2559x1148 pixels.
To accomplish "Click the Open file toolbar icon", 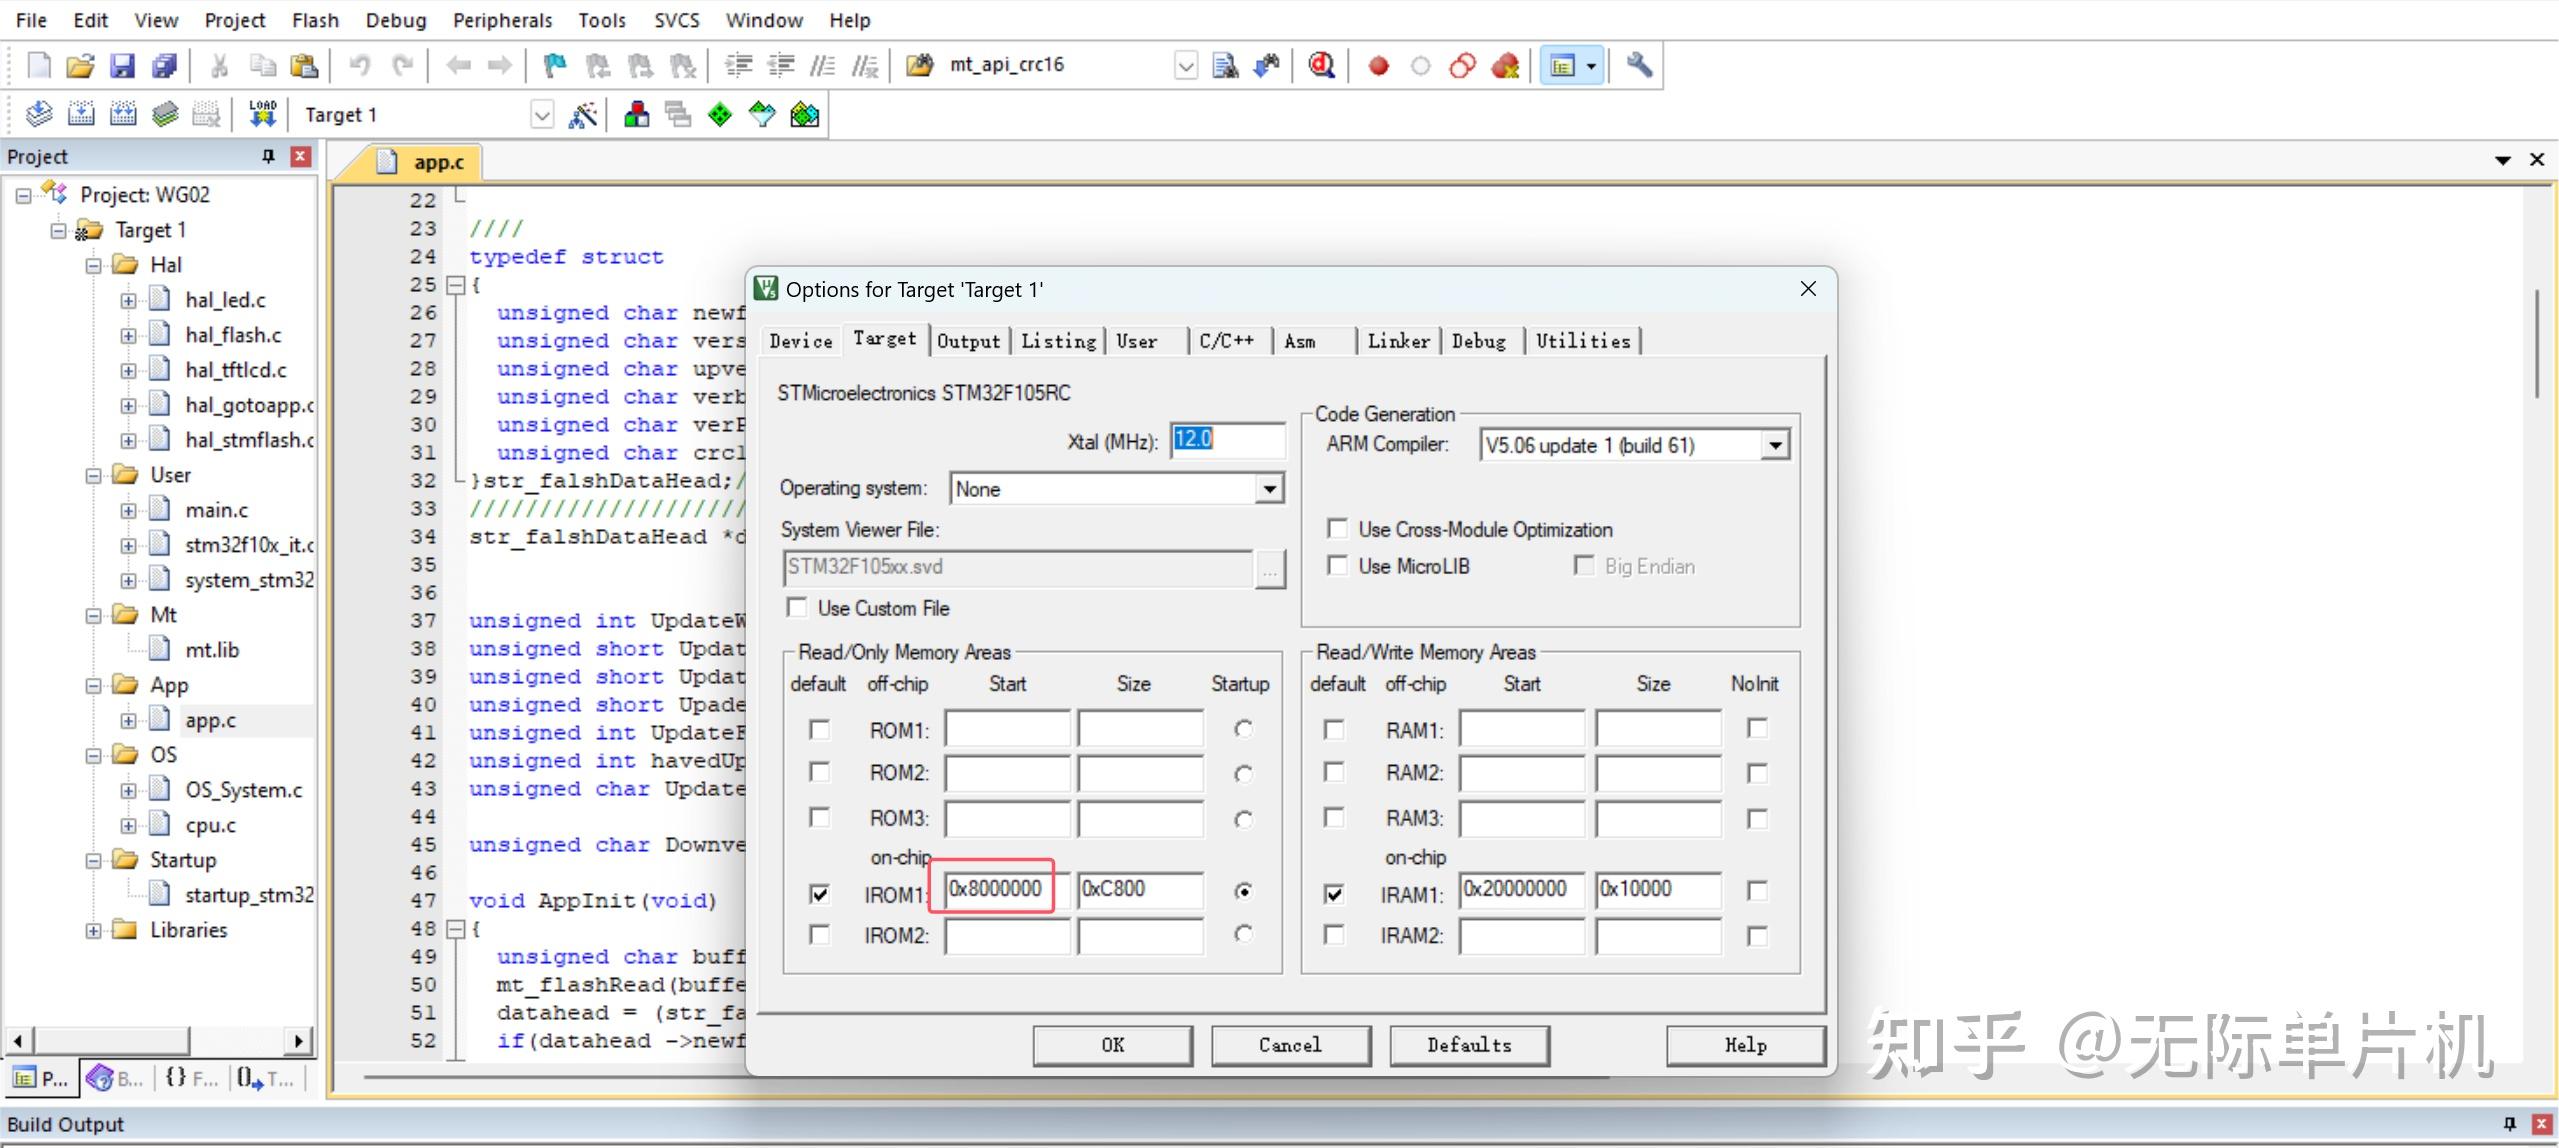I will (x=80, y=66).
